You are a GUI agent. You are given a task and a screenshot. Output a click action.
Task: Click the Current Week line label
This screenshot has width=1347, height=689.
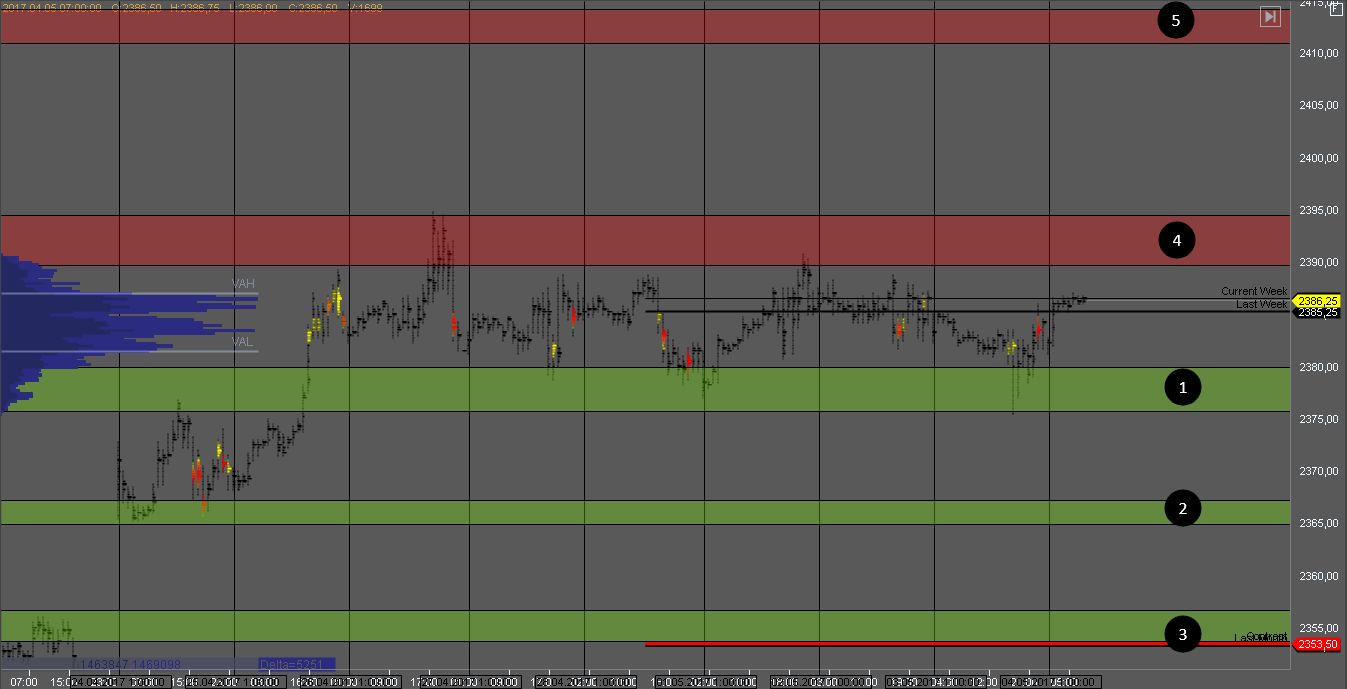(x=1254, y=291)
